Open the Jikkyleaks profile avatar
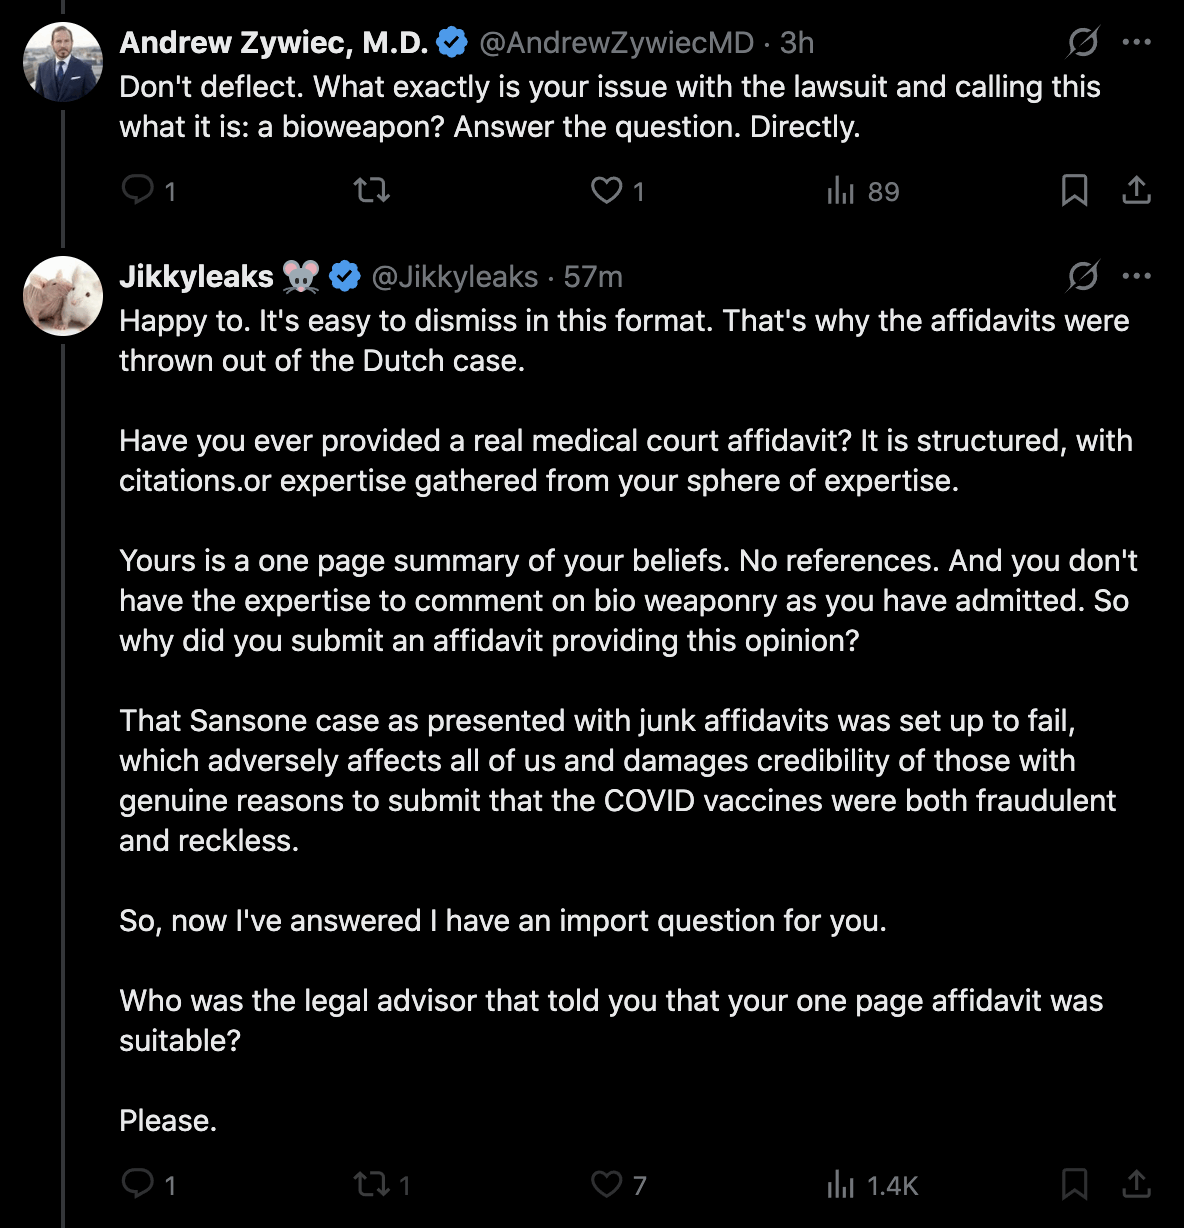The image size is (1184, 1228). 63,296
